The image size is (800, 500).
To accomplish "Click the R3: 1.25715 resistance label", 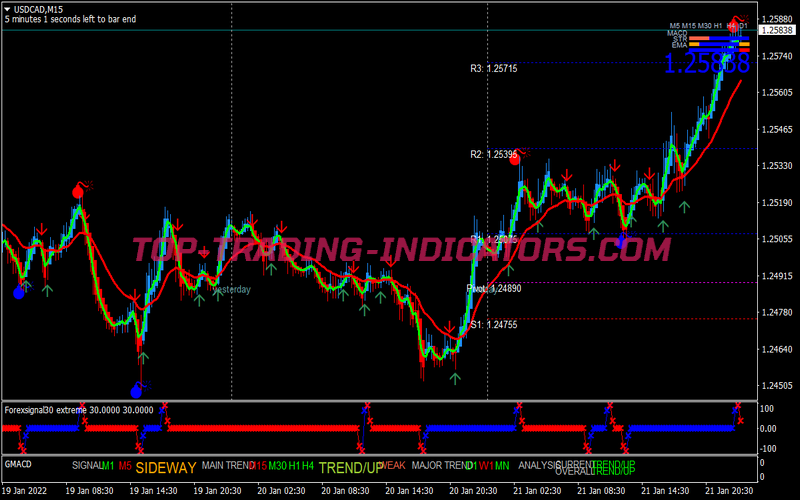I will 494,68.
